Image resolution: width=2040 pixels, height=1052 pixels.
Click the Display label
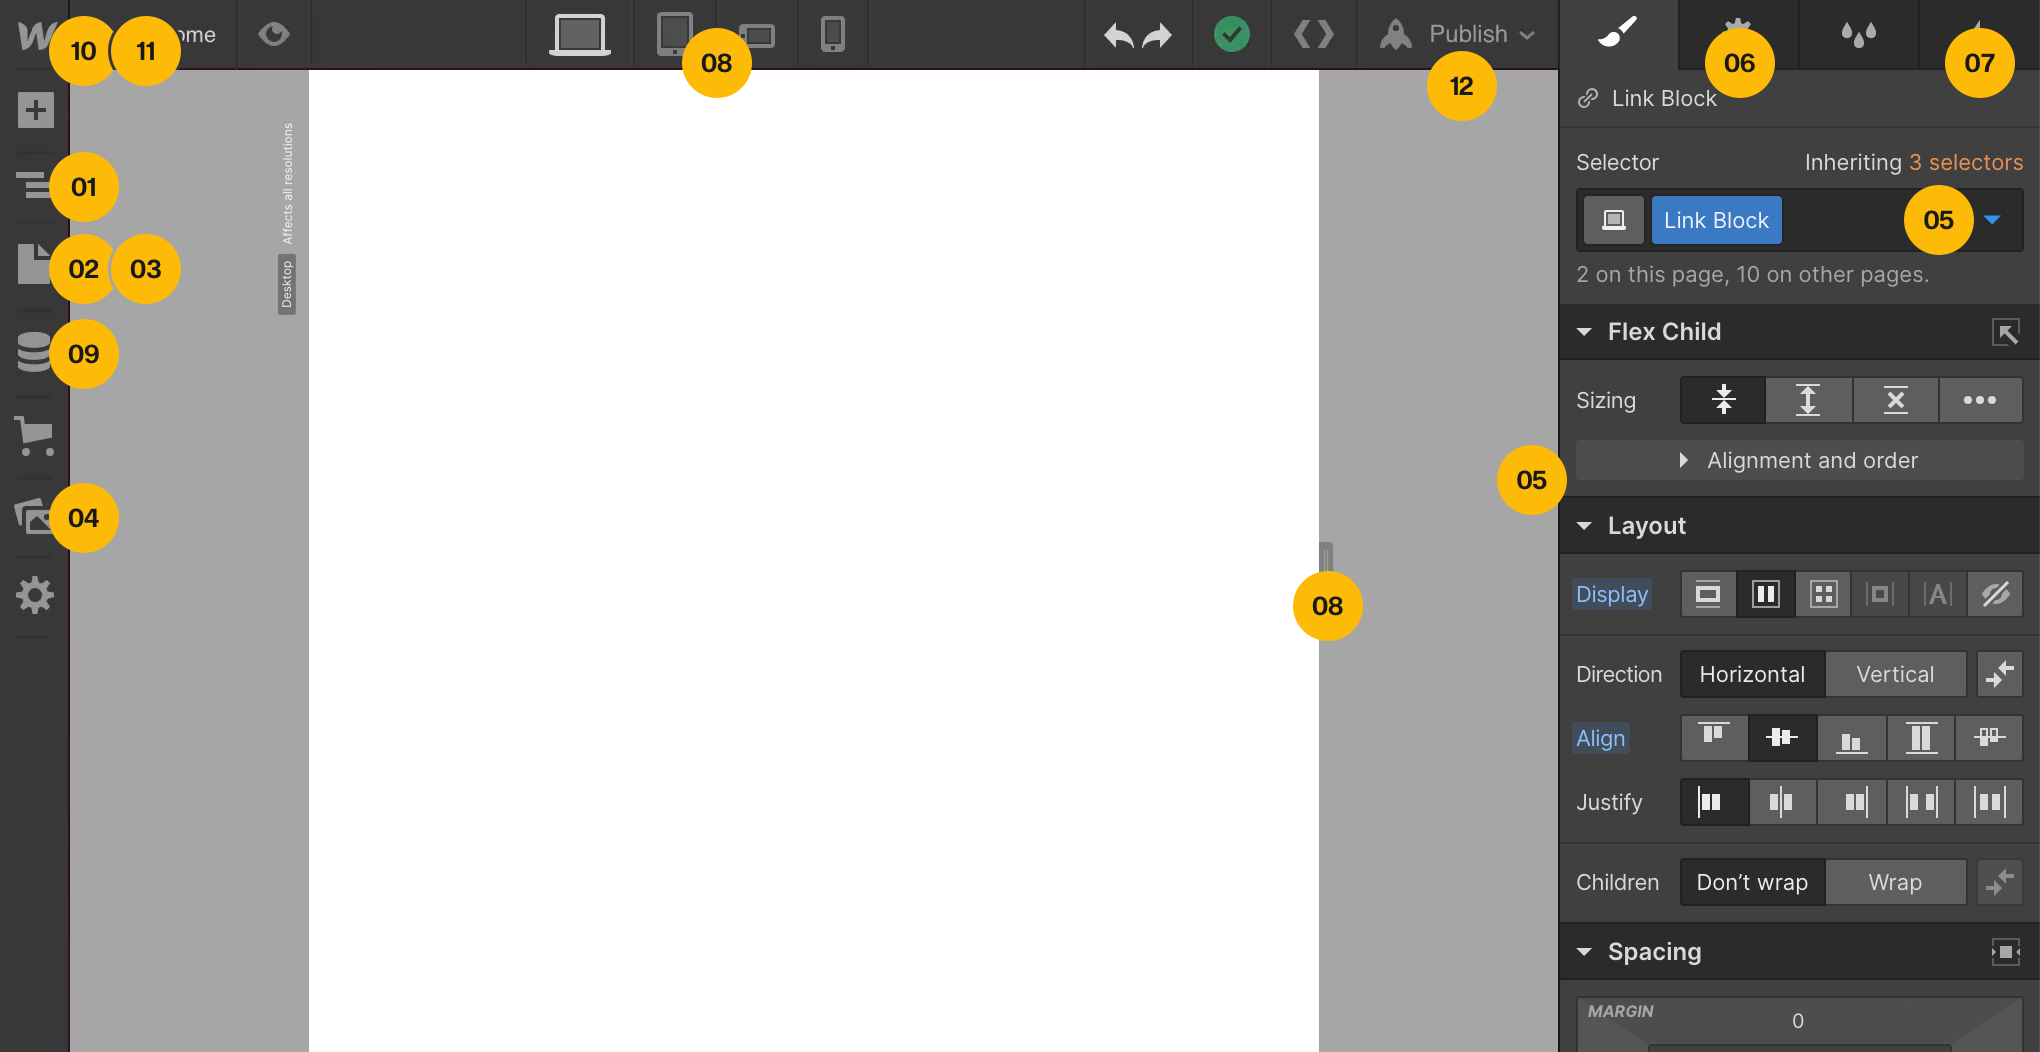tap(1611, 594)
